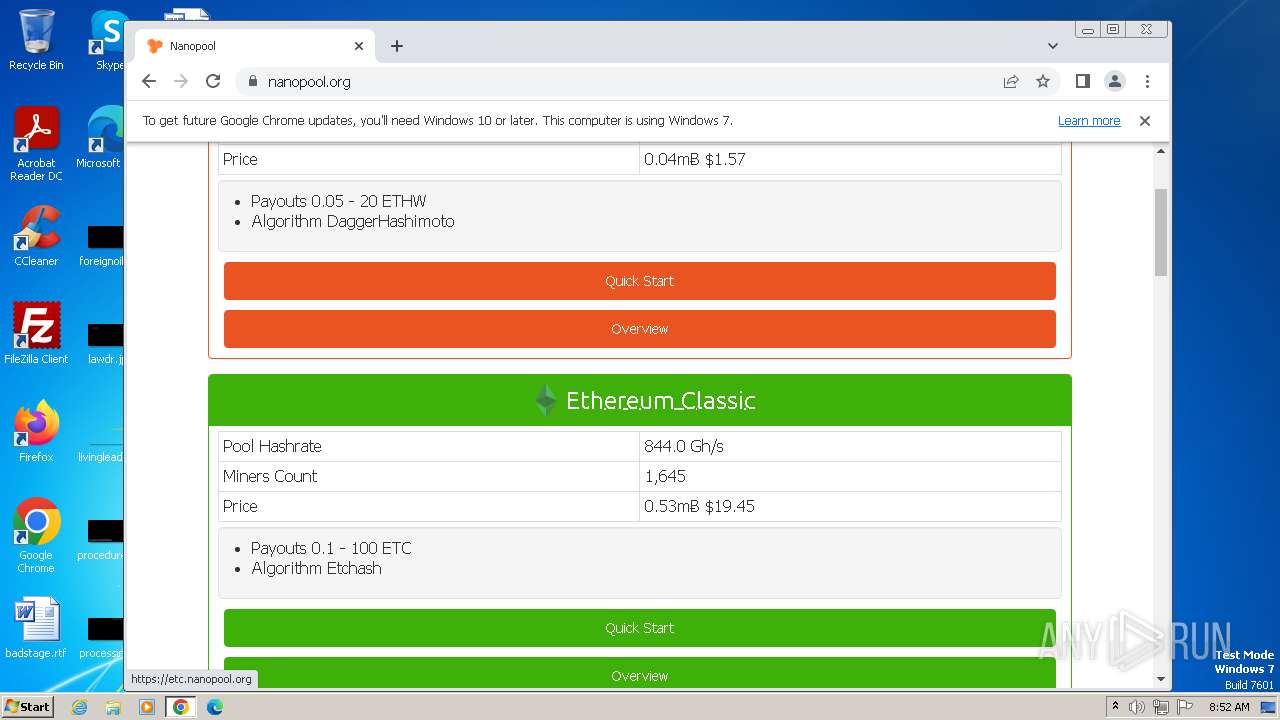Dismiss the Chrome update notification bar

click(1145, 121)
